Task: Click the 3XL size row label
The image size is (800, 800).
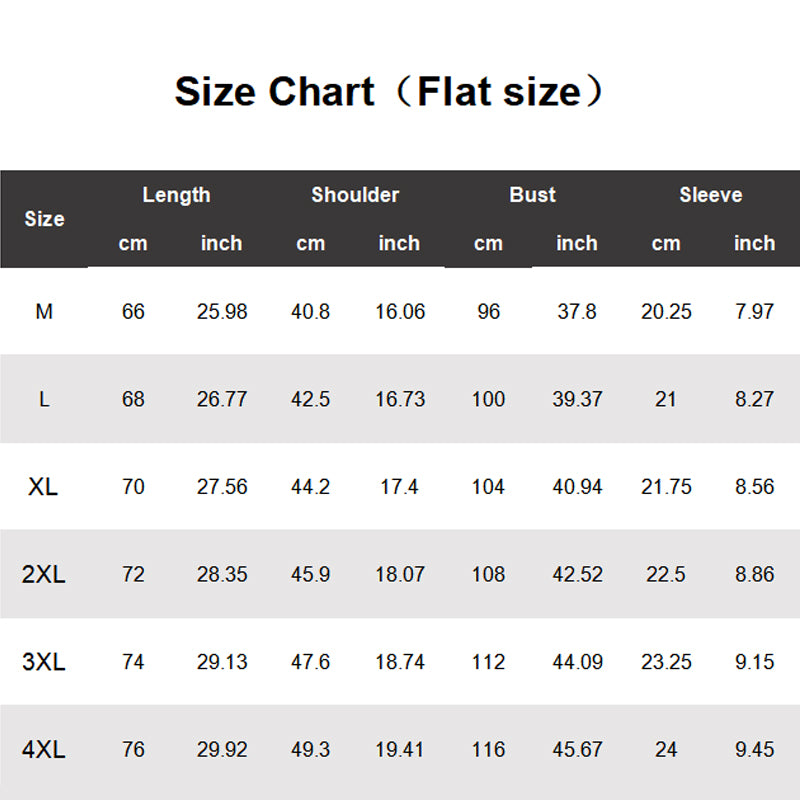Action: click(x=44, y=662)
